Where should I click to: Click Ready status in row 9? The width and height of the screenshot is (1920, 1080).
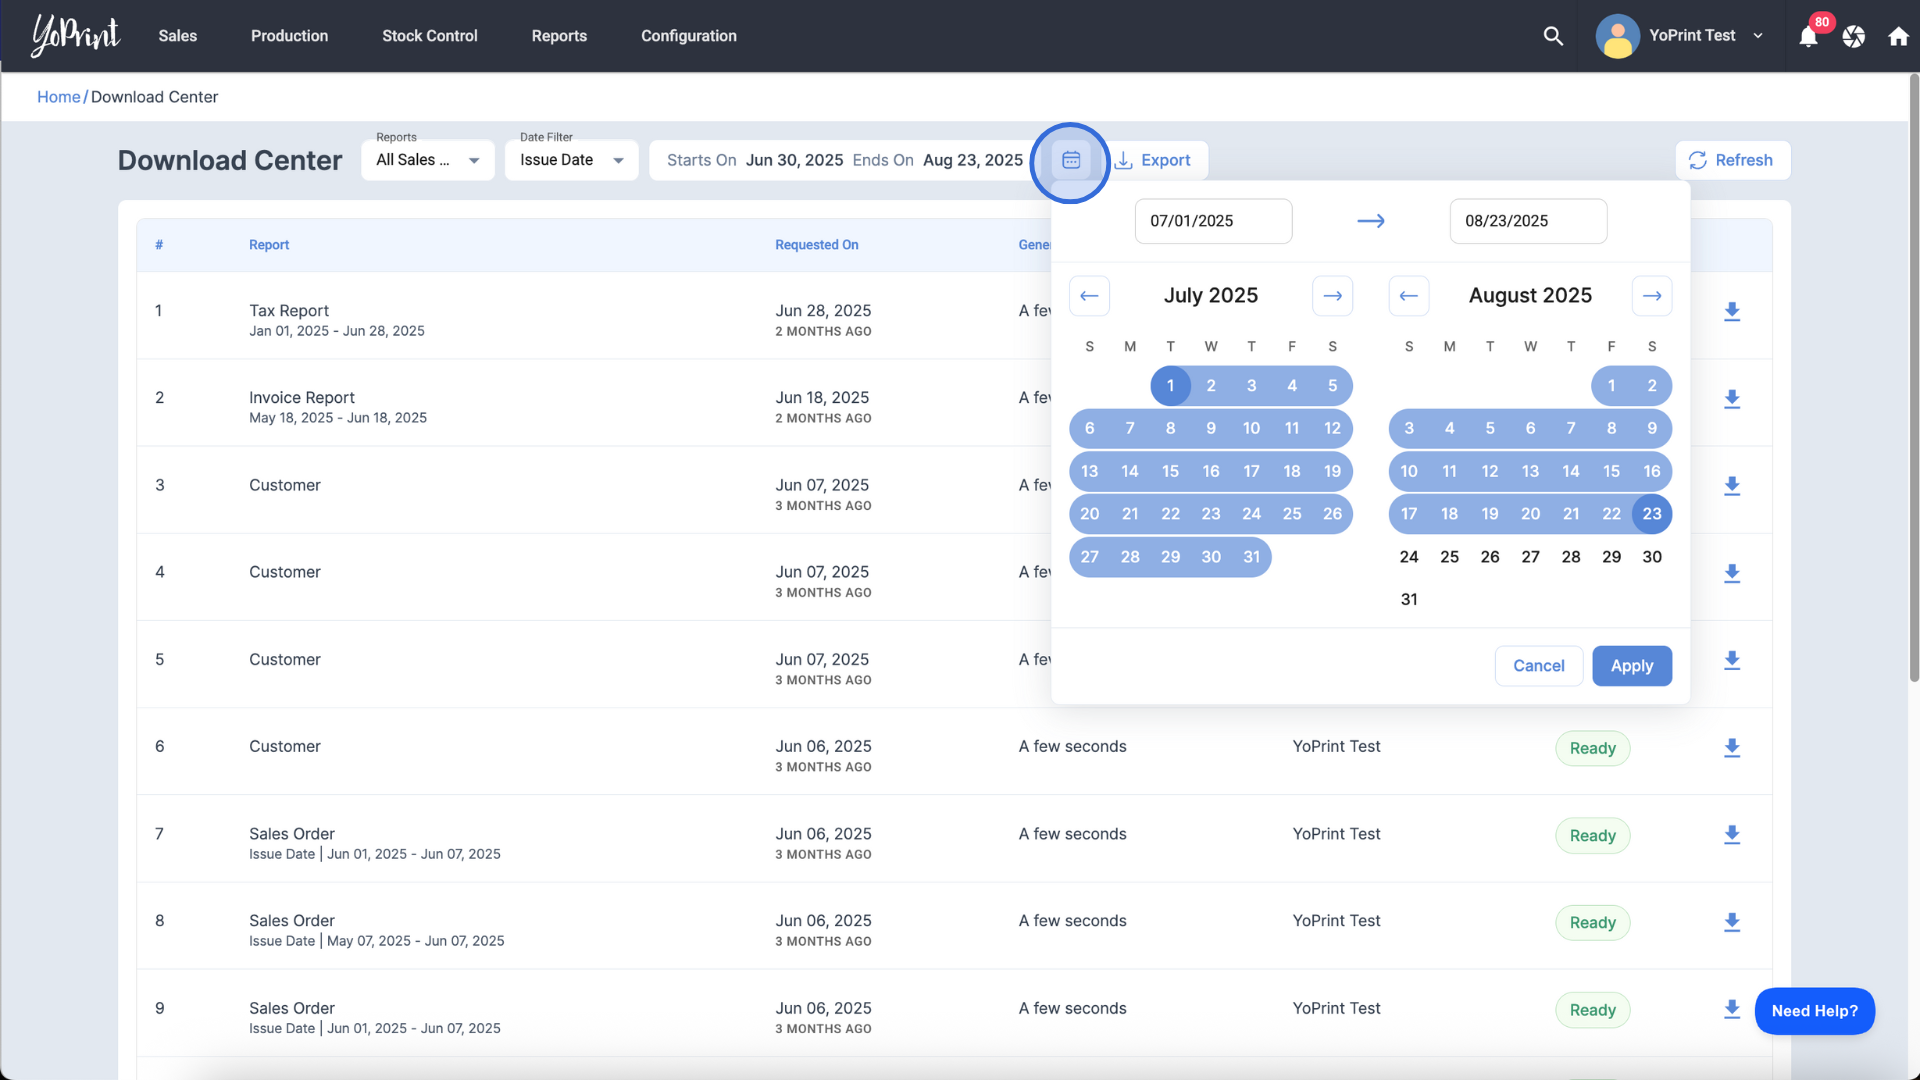pos(1592,1010)
